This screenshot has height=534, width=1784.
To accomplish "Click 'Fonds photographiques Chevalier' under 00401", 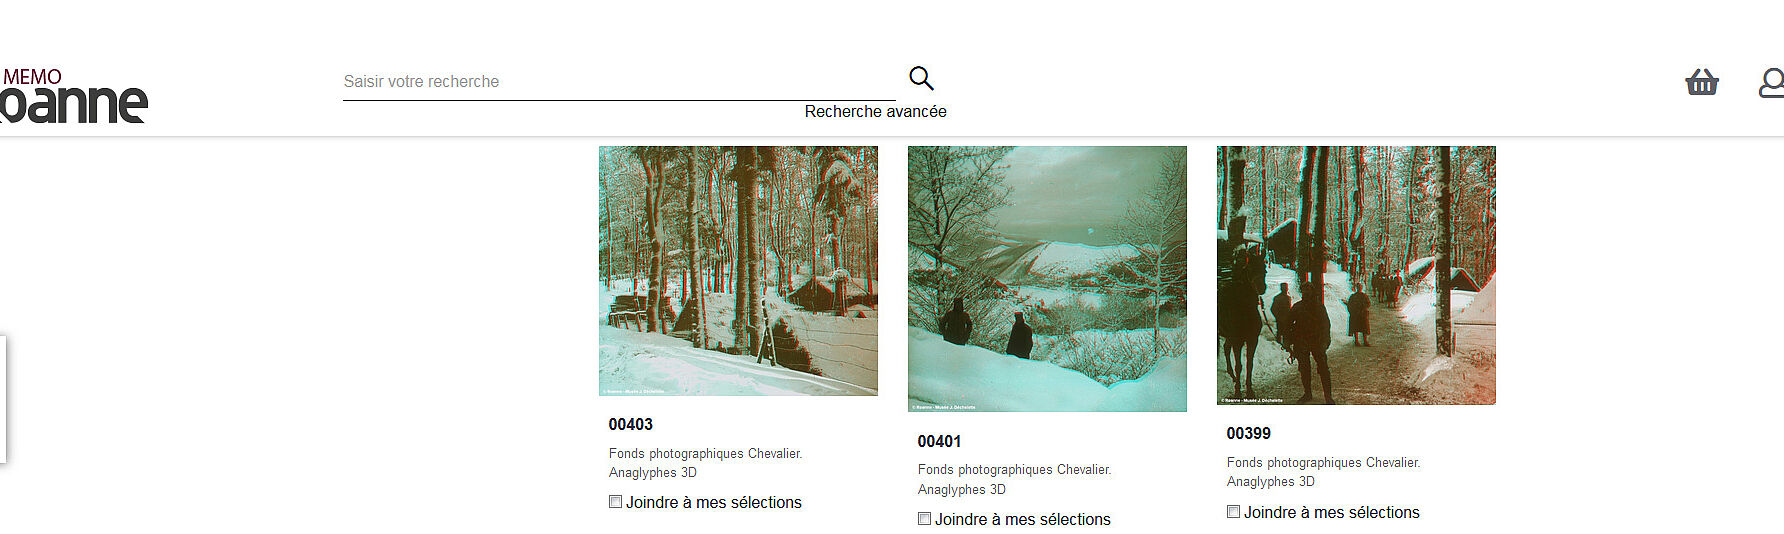I will pyautogui.click(x=1014, y=470).
